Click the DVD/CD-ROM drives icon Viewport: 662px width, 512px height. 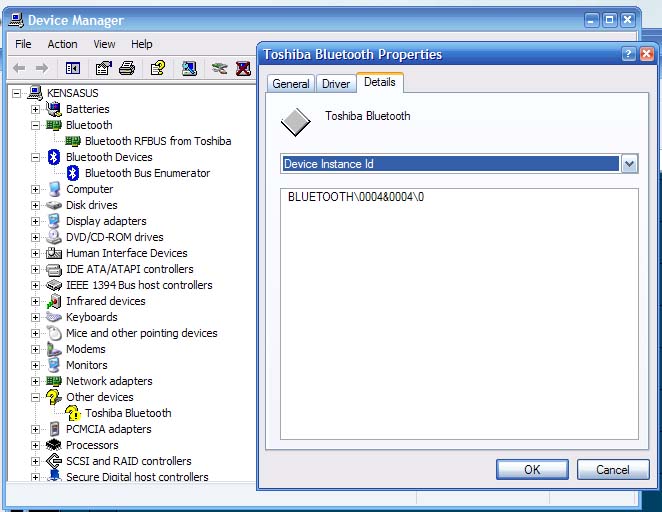pyautogui.click(x=54, y=237)
